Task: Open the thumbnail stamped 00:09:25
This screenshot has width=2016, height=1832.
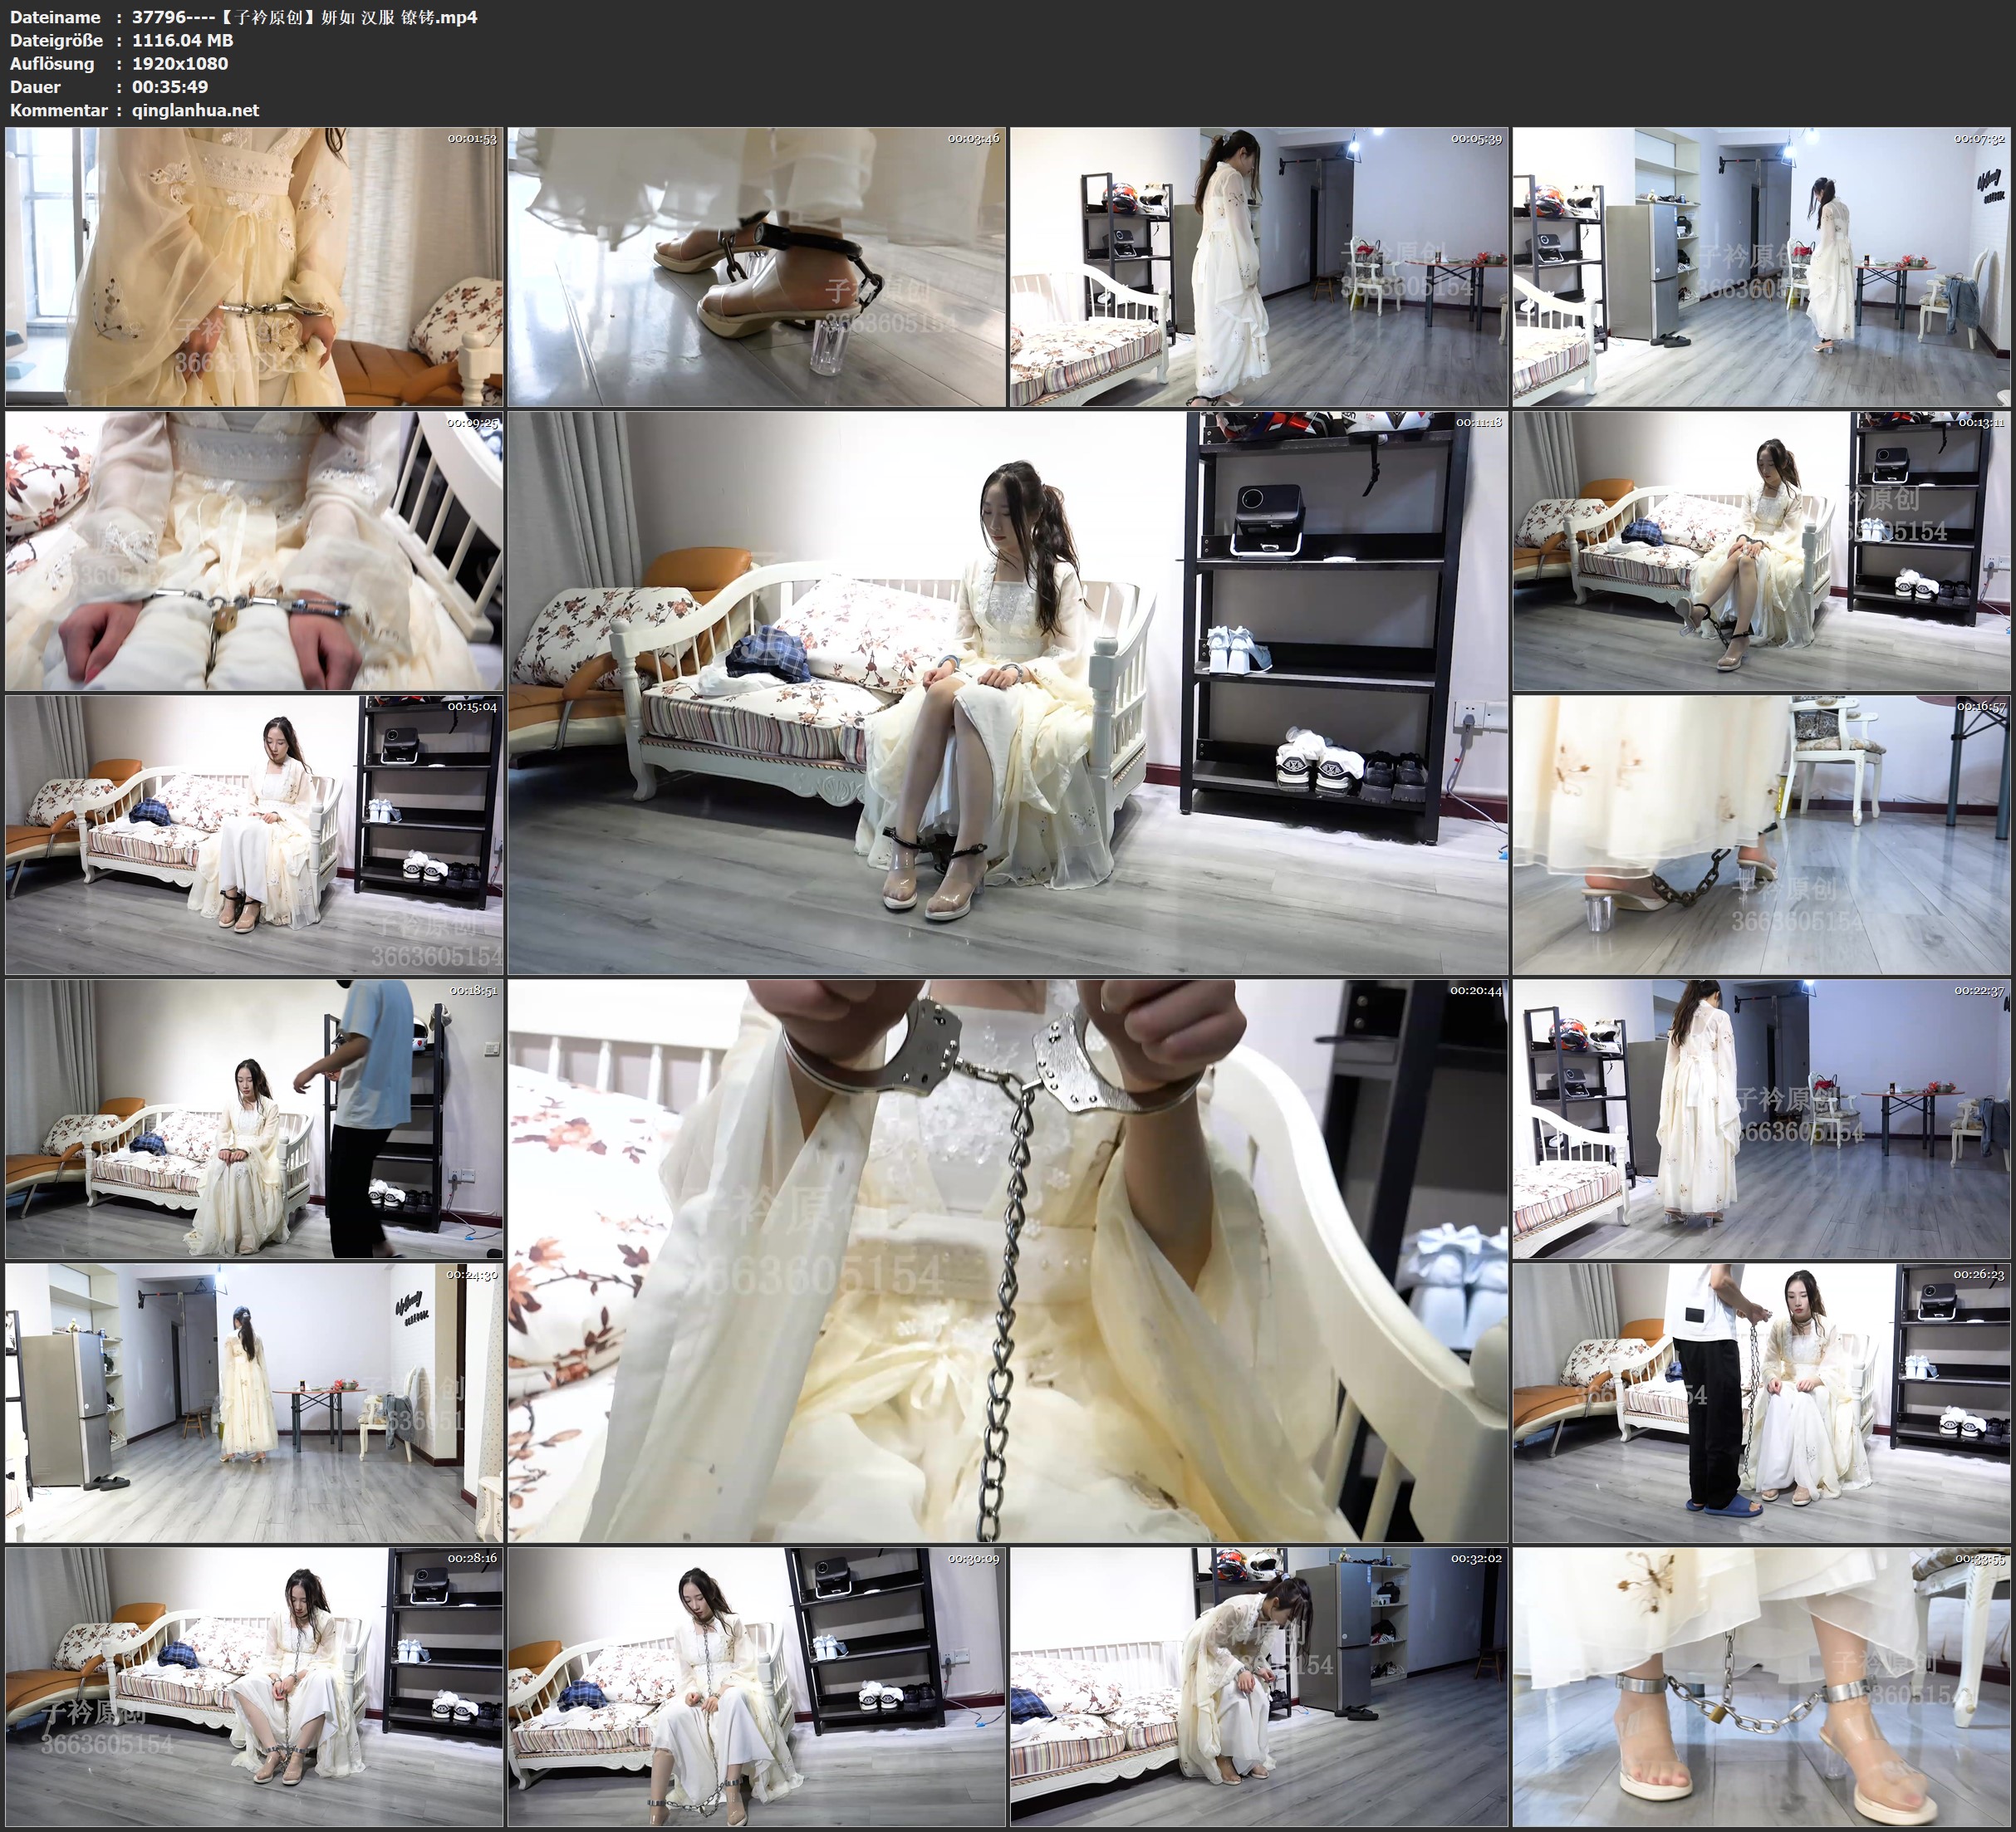Action: coord(254,551)
